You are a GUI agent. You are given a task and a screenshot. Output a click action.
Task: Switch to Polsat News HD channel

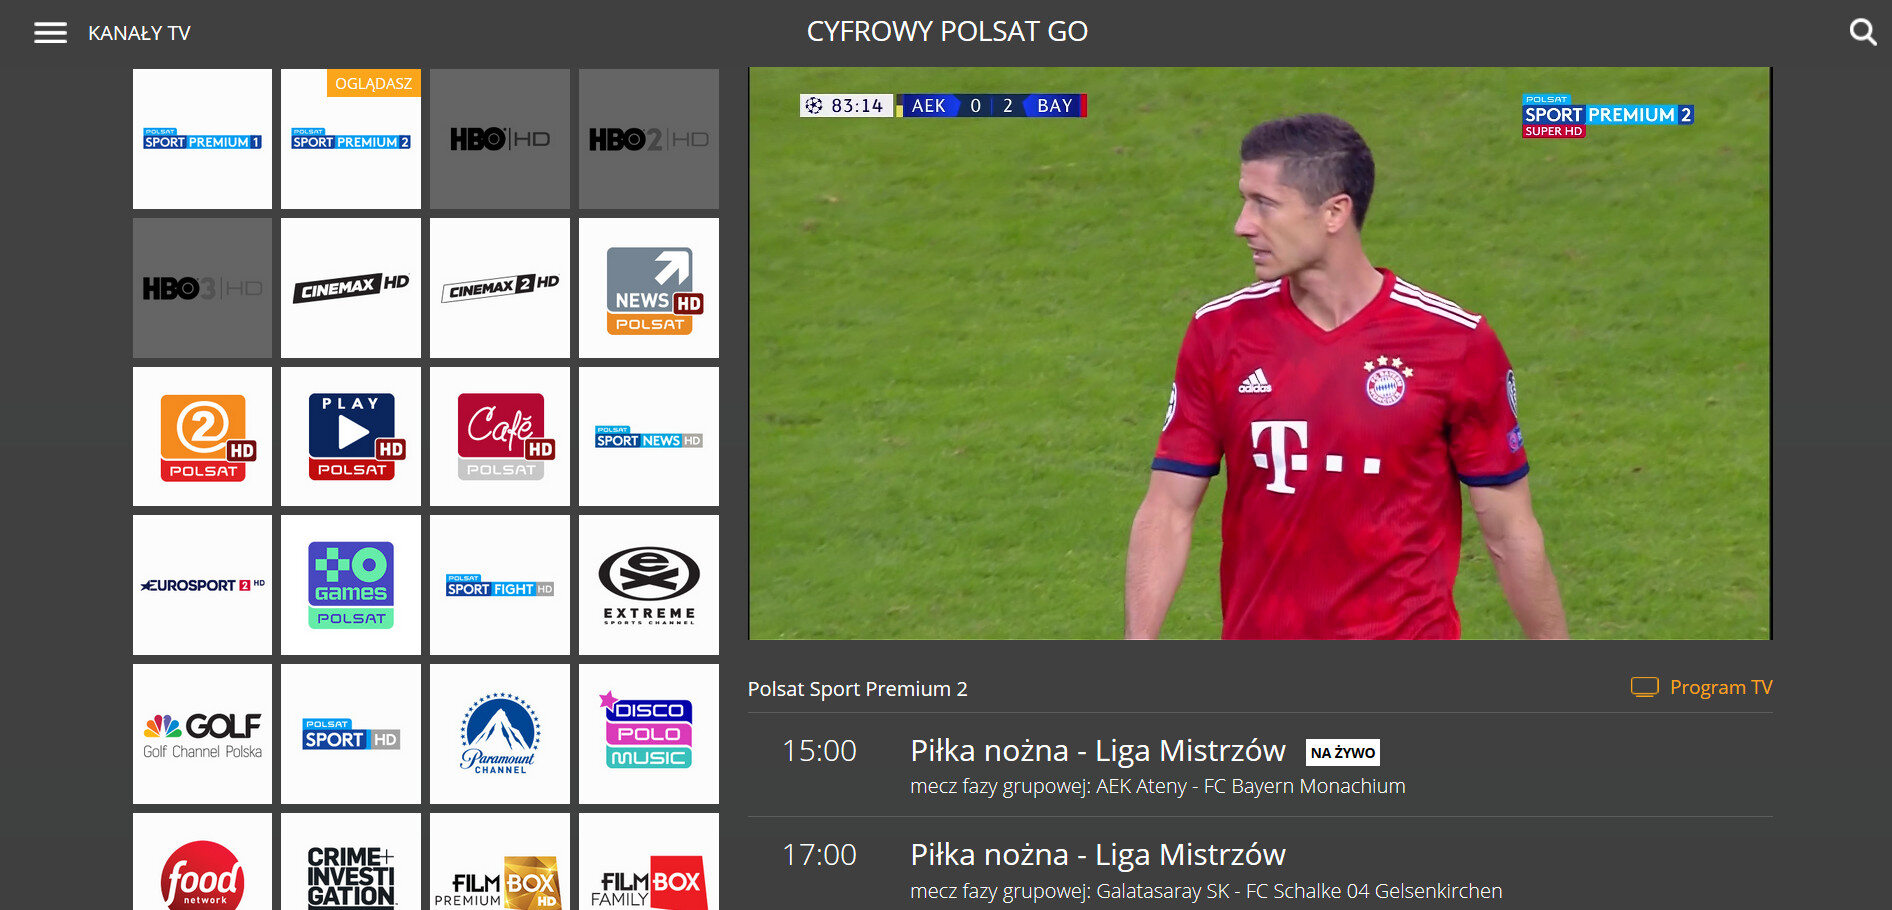[x=649, y=288]
